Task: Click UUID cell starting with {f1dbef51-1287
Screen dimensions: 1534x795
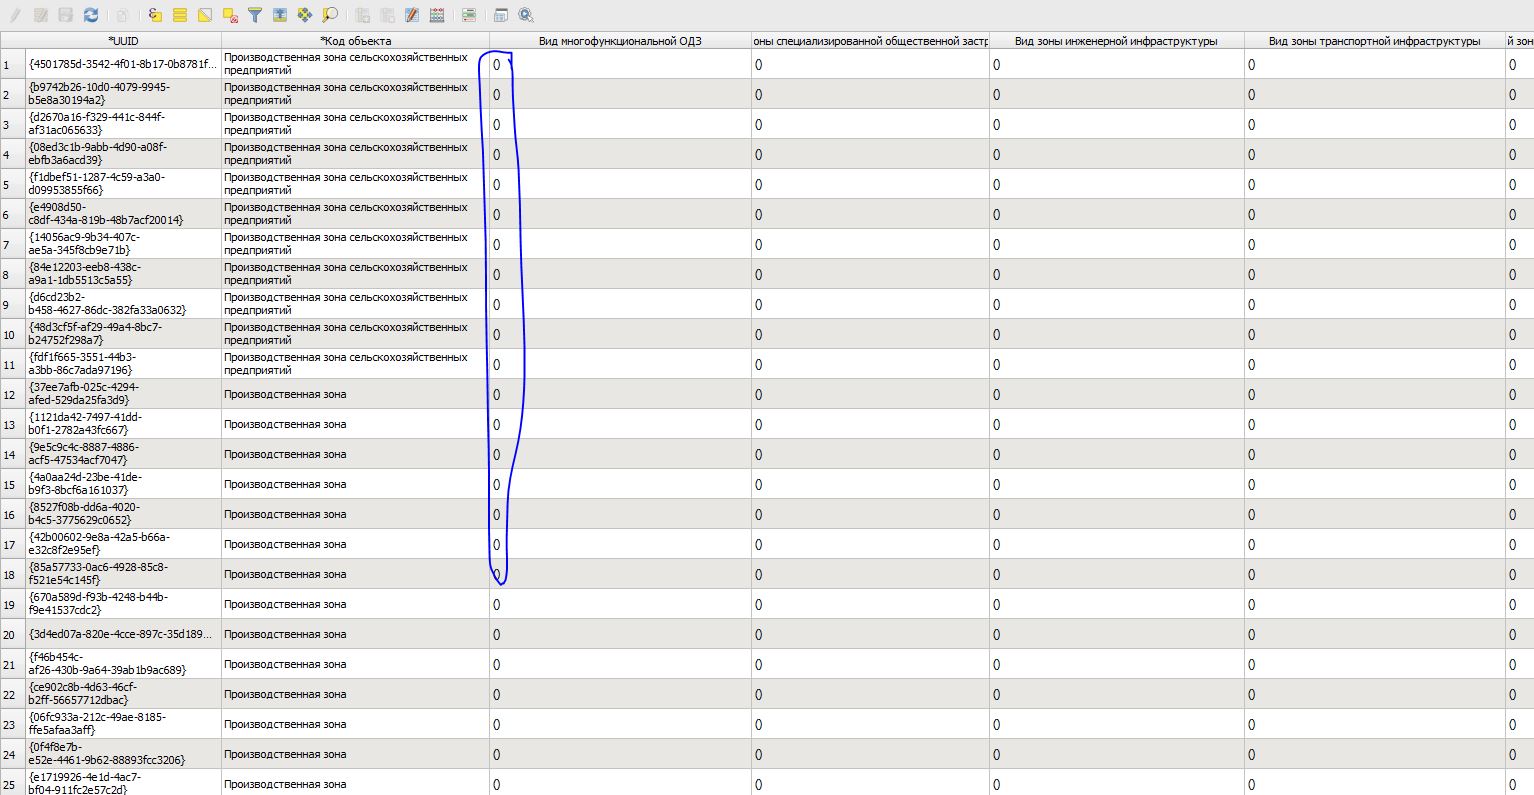Action: click(x=123, y=184)
